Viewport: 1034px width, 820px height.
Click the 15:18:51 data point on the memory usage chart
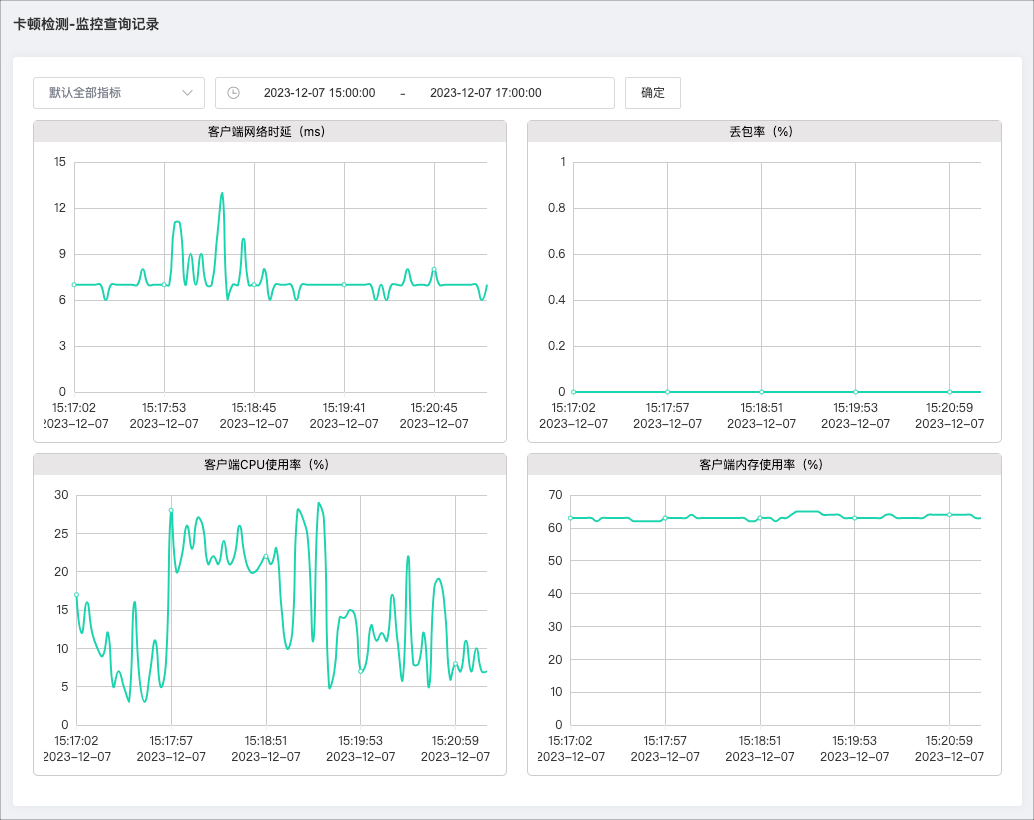point(760,518)
